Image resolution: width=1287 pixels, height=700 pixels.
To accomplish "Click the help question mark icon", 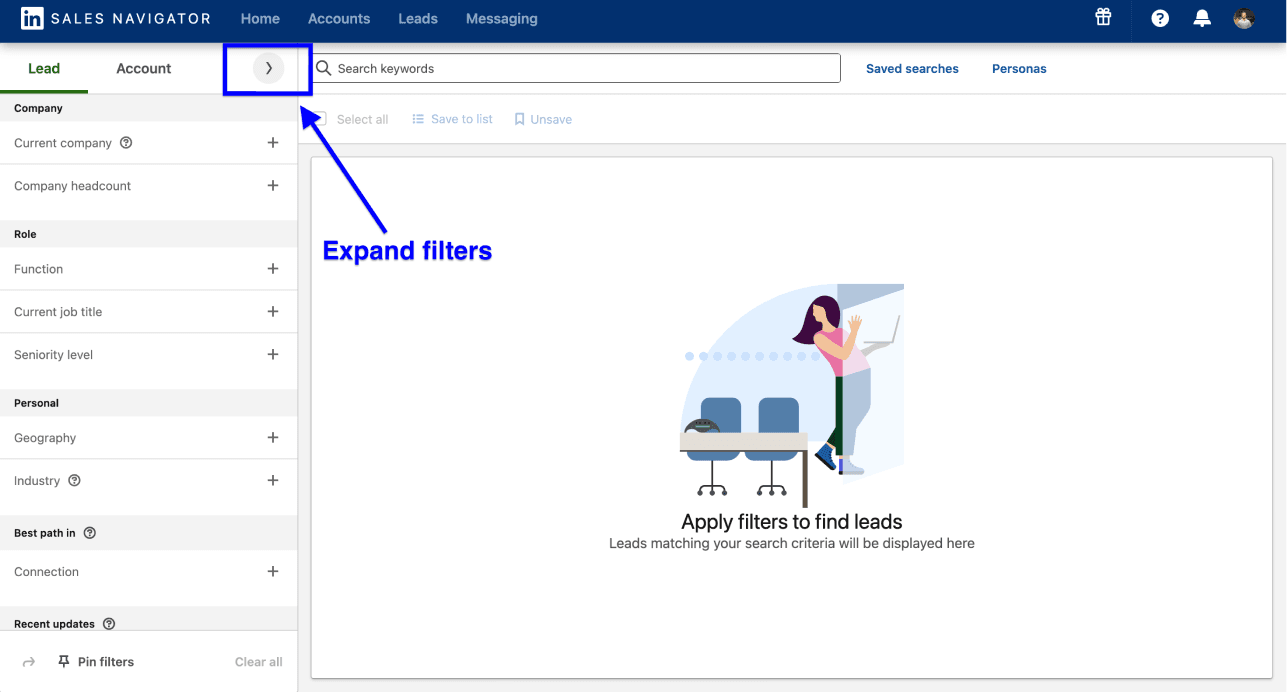I will pyautogui.click(x=1159, y=18).
